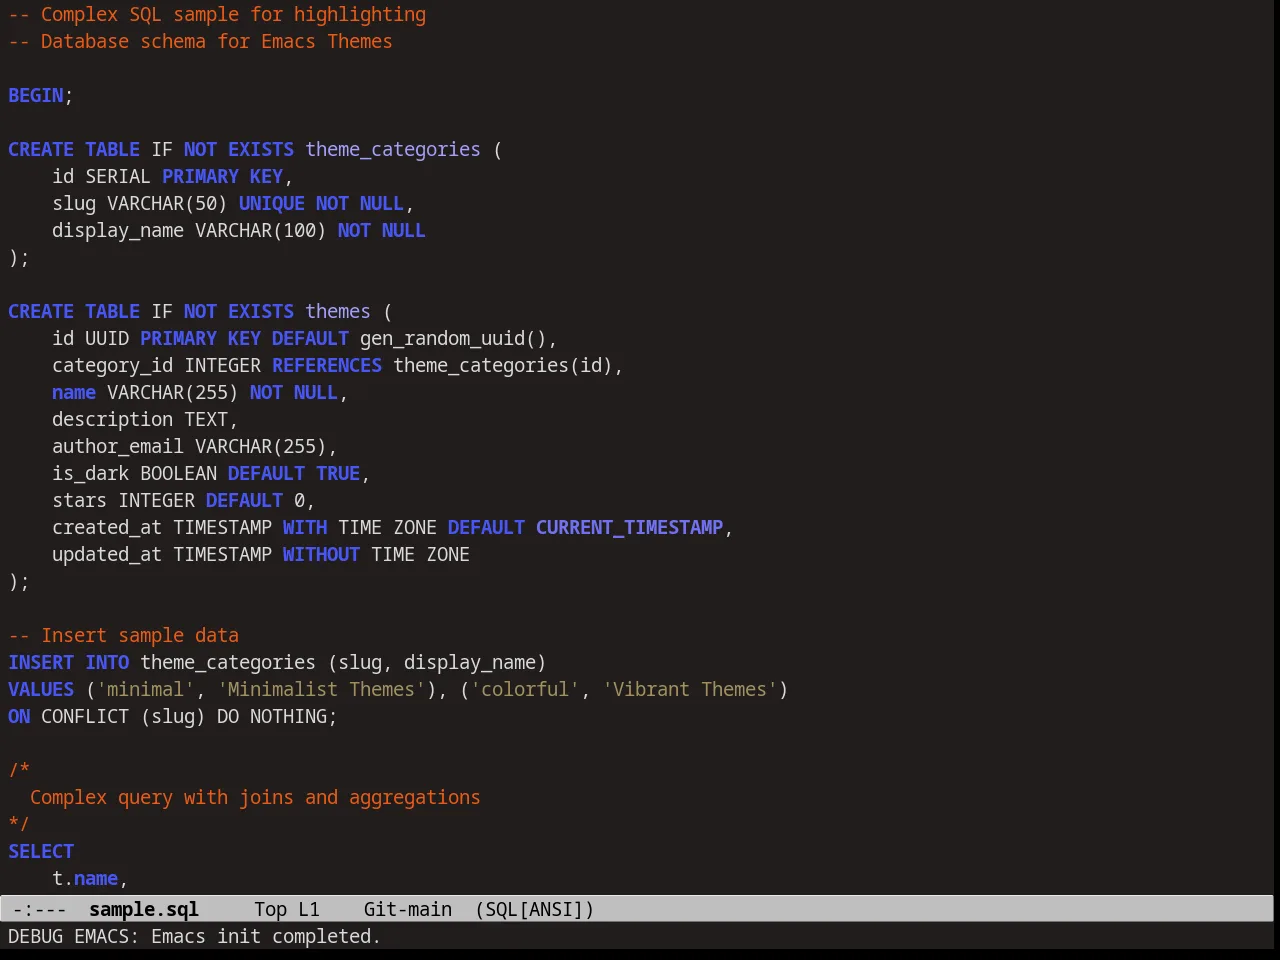1280x960 pixels.
Task: Click 'description TEXT' line
Action: (145, 419)
